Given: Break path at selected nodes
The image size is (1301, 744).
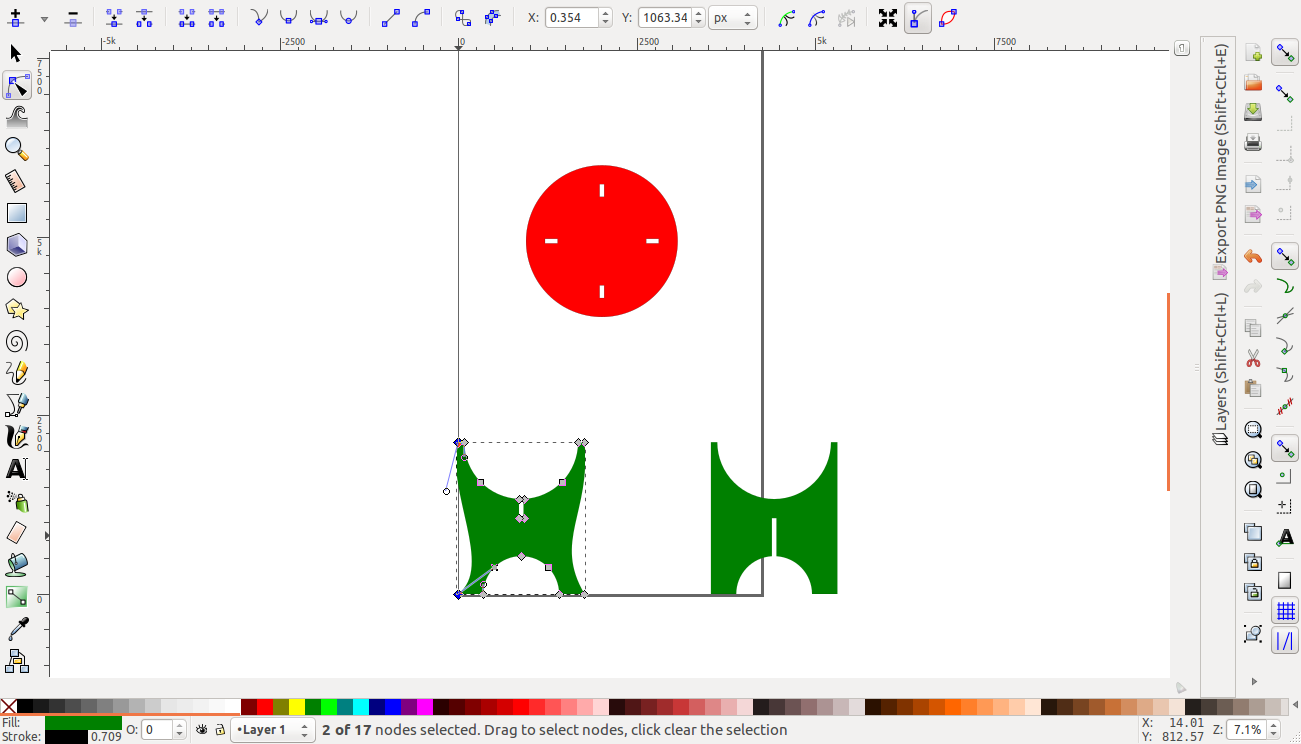Looking at the screenshot, I should tap(144, 18).
